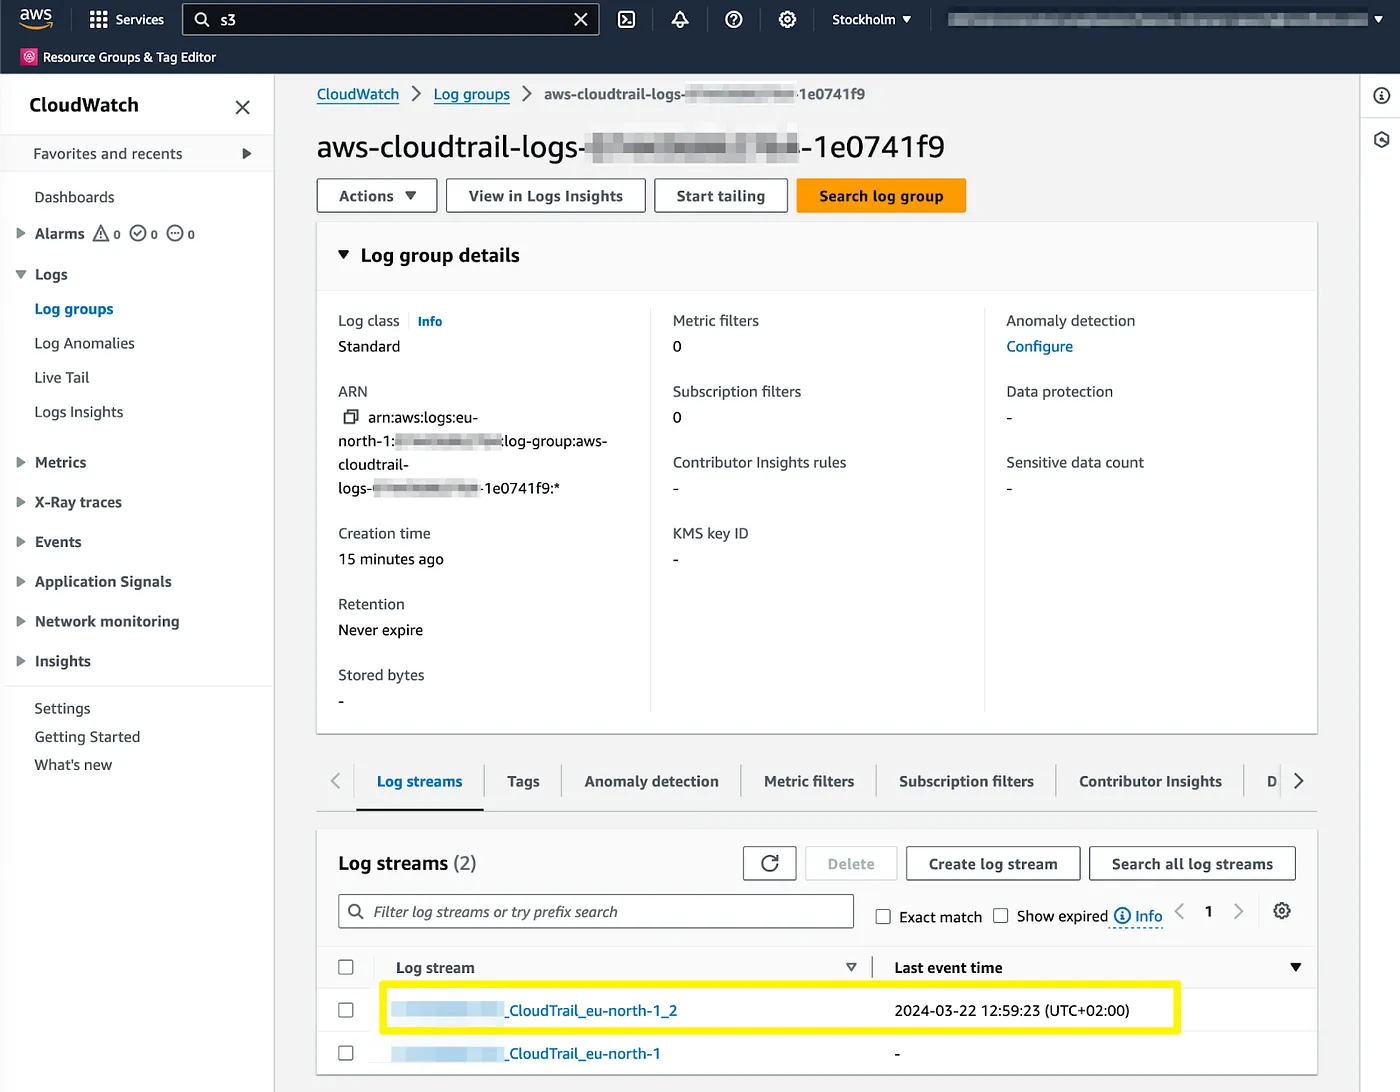The image size is (1400, 1092).
Task: Open the hexagon tools icon on right edge
Action: pos(1381,140)
